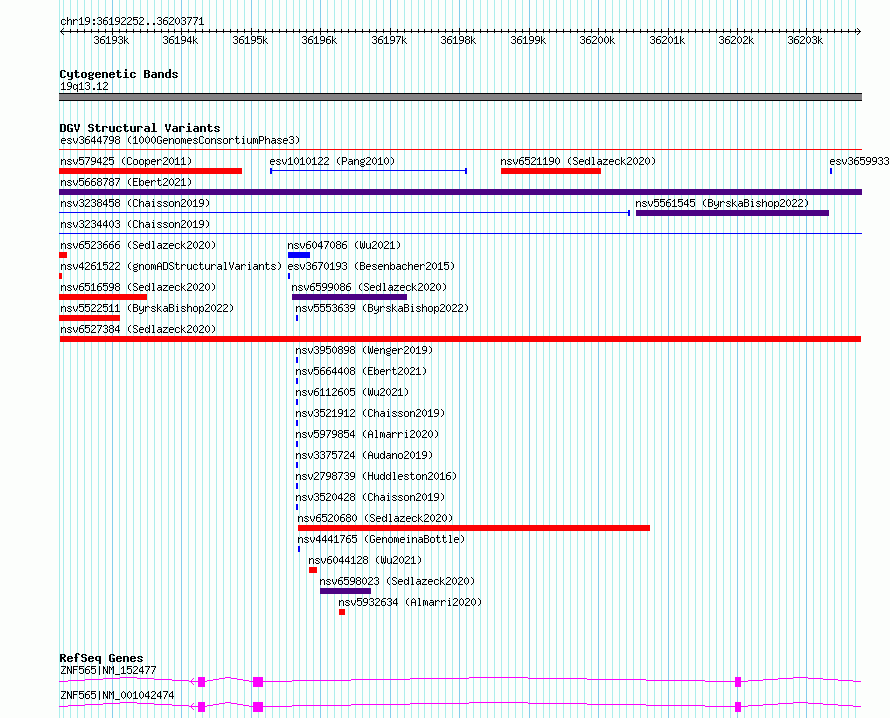Select the purple bar of nsv6599086
The image size is (890, 718).
(x=349, y=297)
